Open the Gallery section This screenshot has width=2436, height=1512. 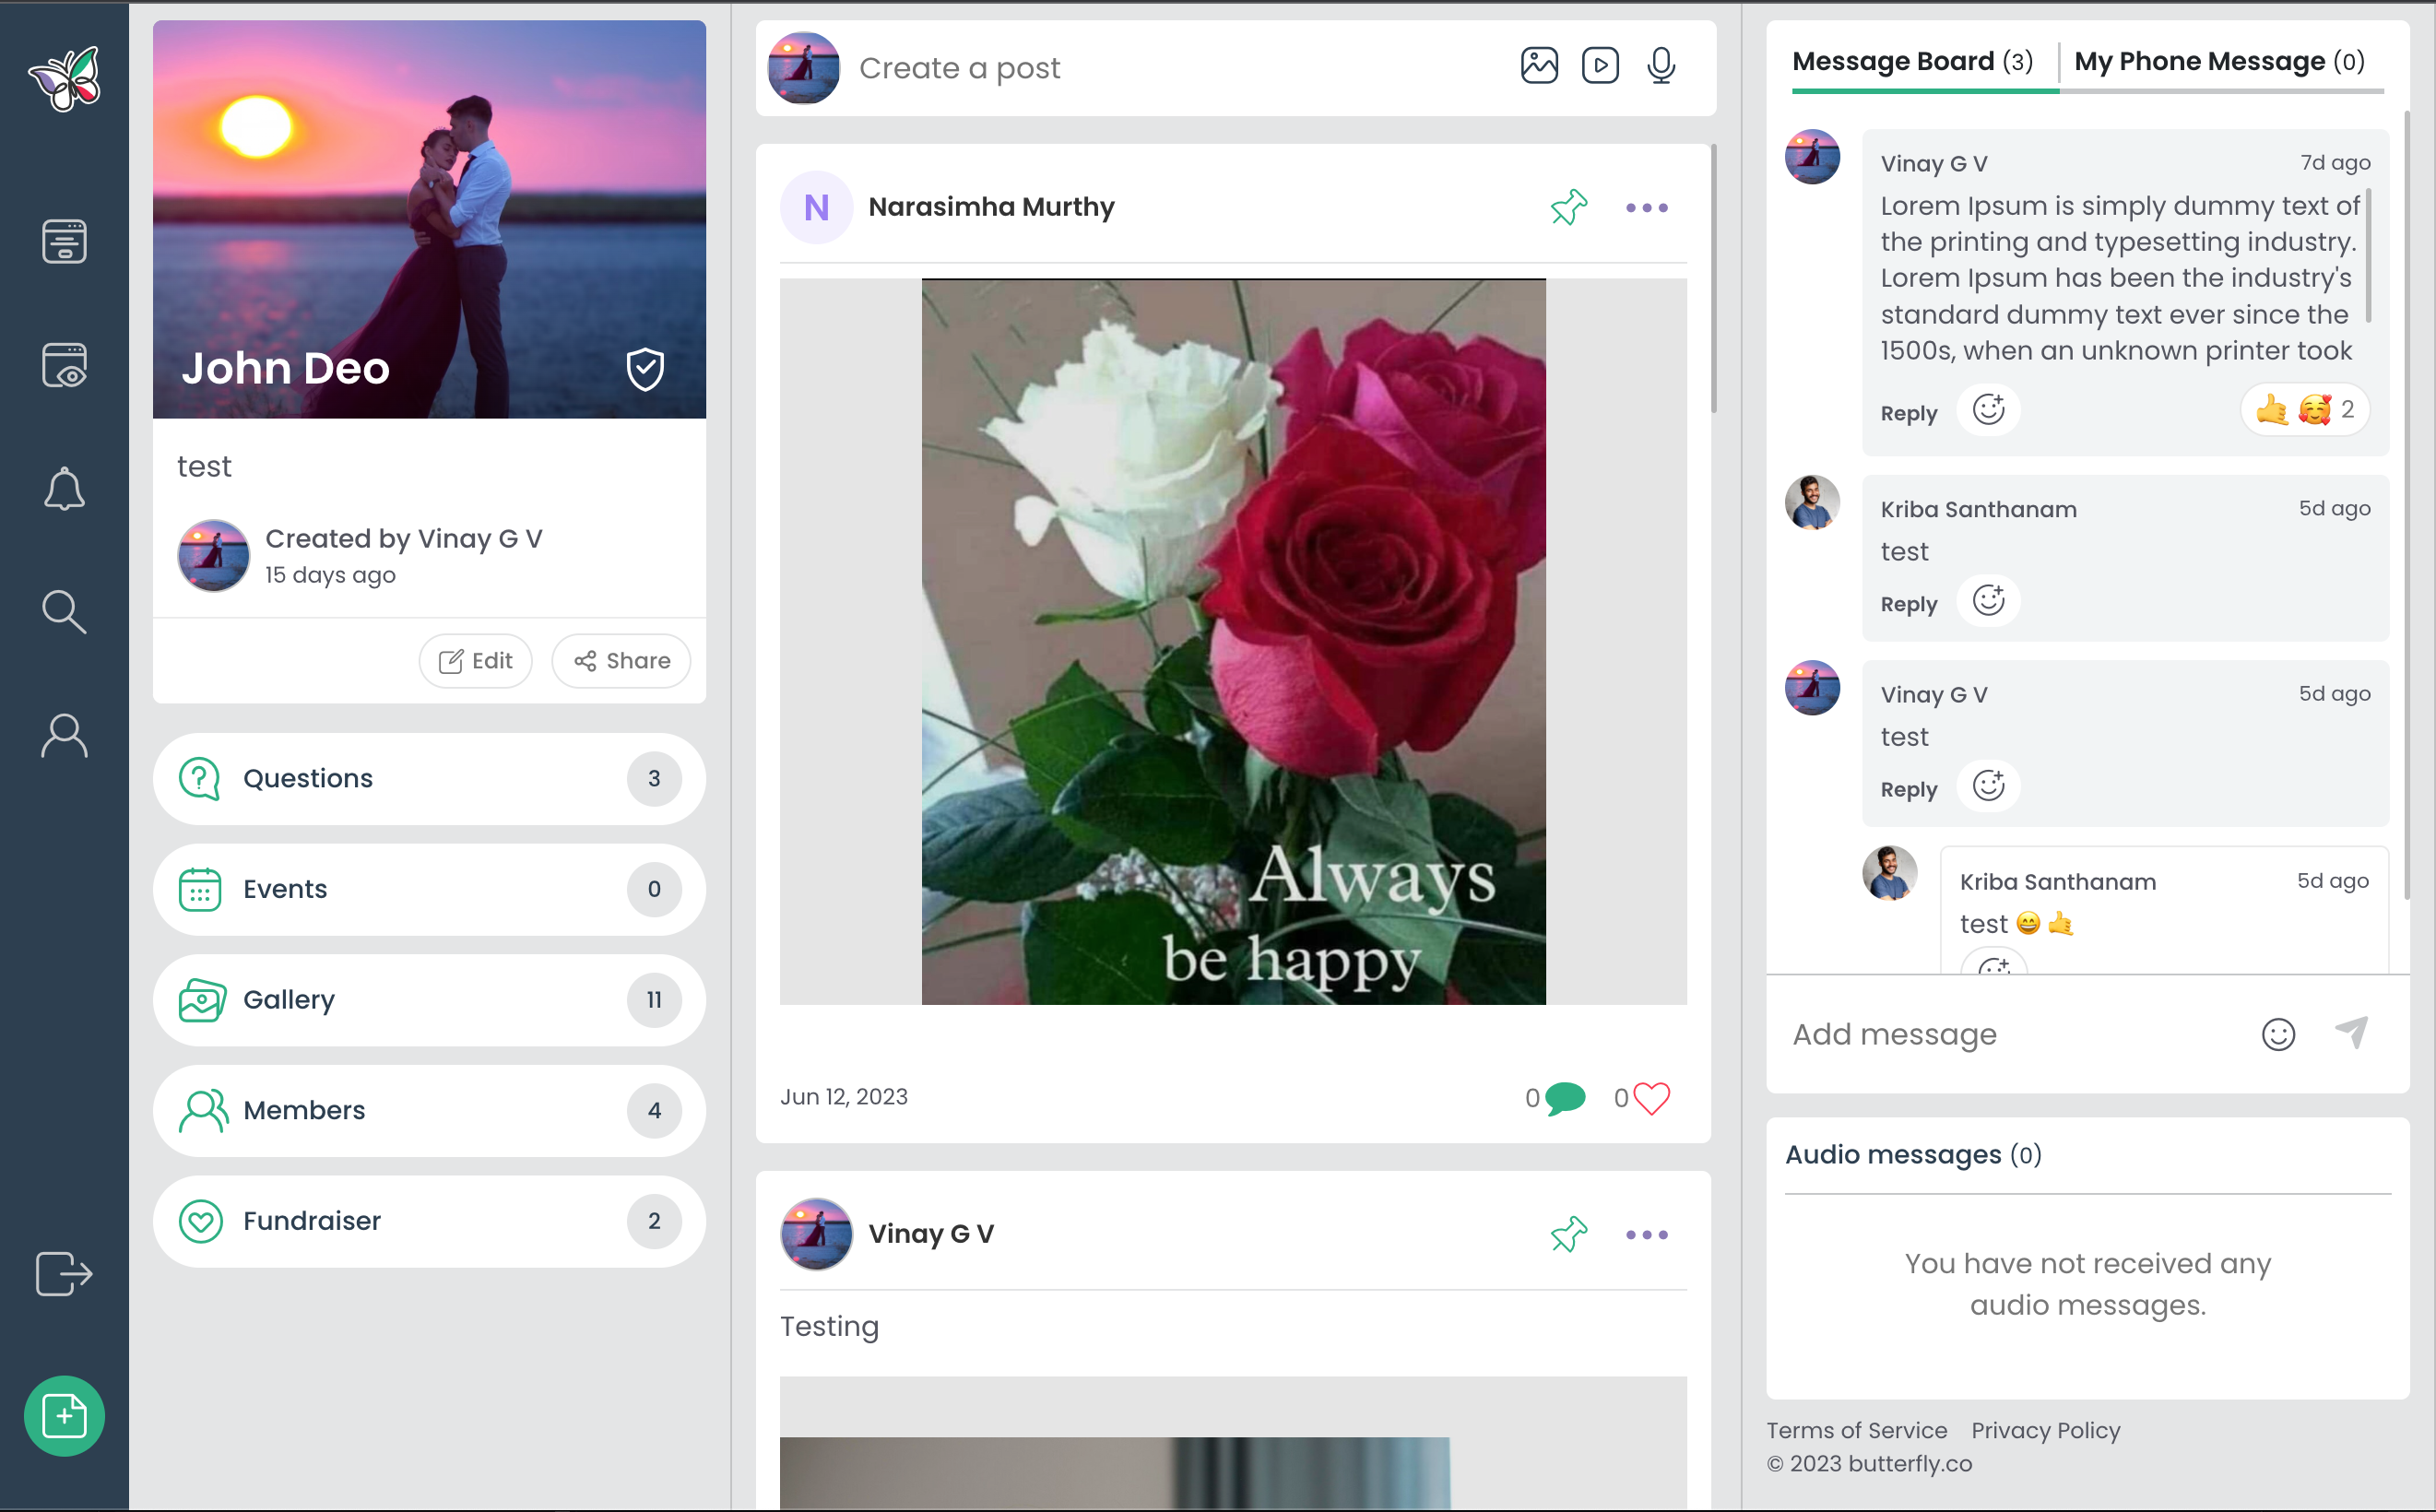[x=429, y=1000]
